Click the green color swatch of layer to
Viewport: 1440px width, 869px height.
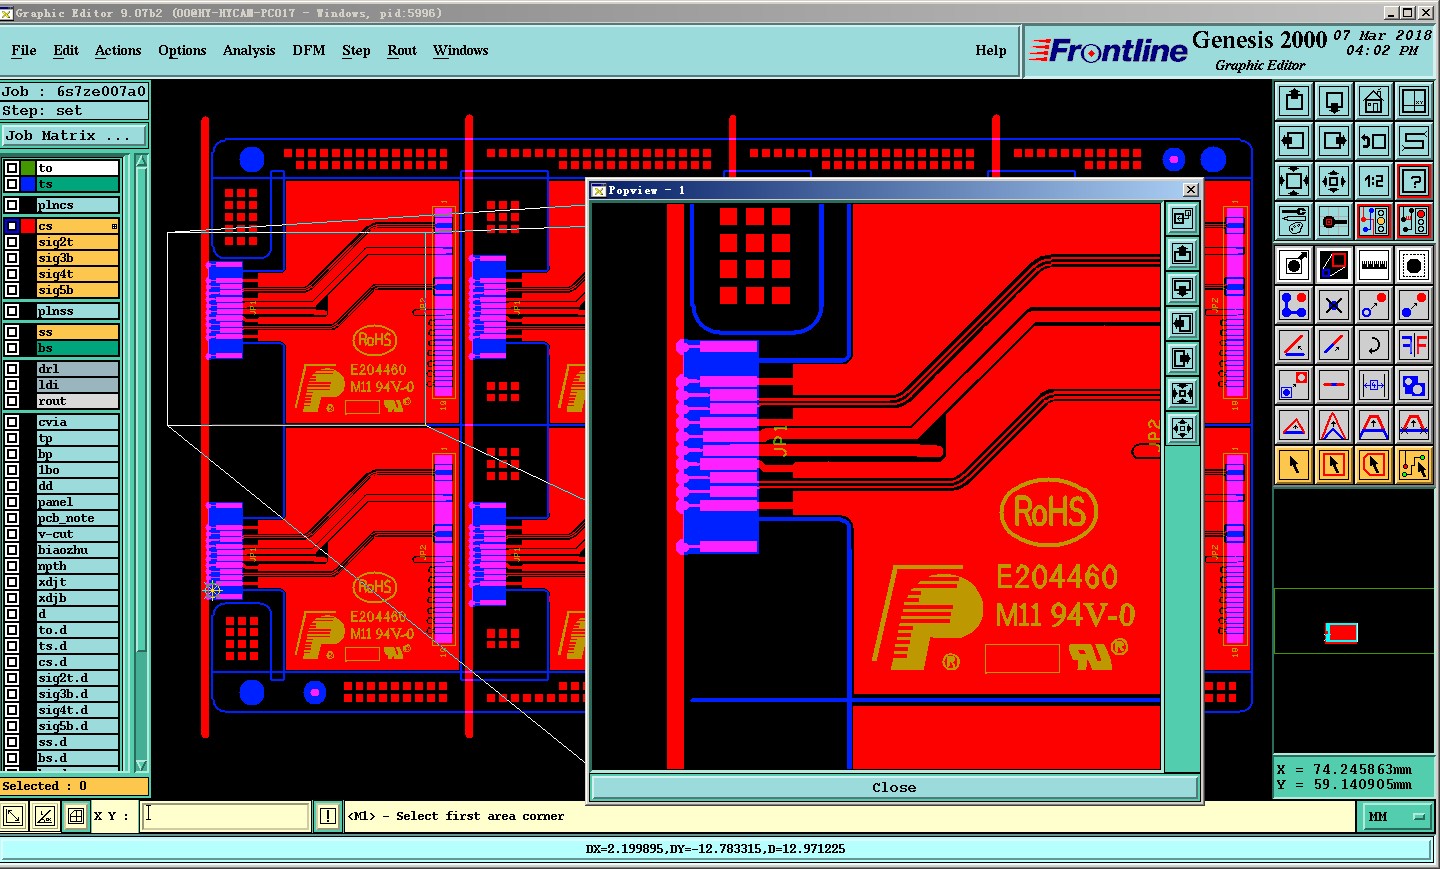[x=28, y=168]
